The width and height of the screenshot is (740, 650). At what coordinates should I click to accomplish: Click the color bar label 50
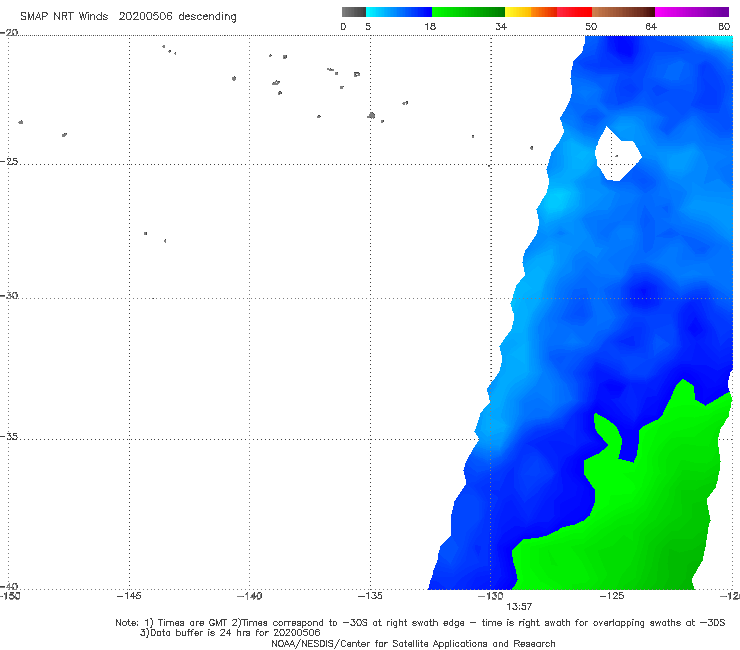pos(591,26)
